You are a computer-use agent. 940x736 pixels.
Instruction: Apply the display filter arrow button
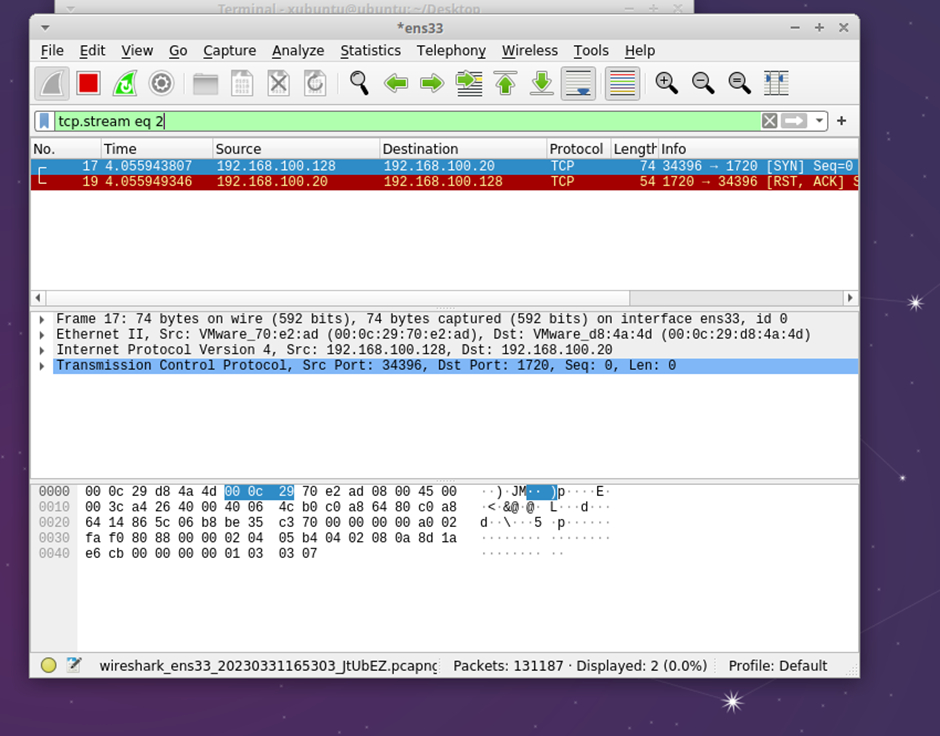pyautogui.click(x=794, y=121)
